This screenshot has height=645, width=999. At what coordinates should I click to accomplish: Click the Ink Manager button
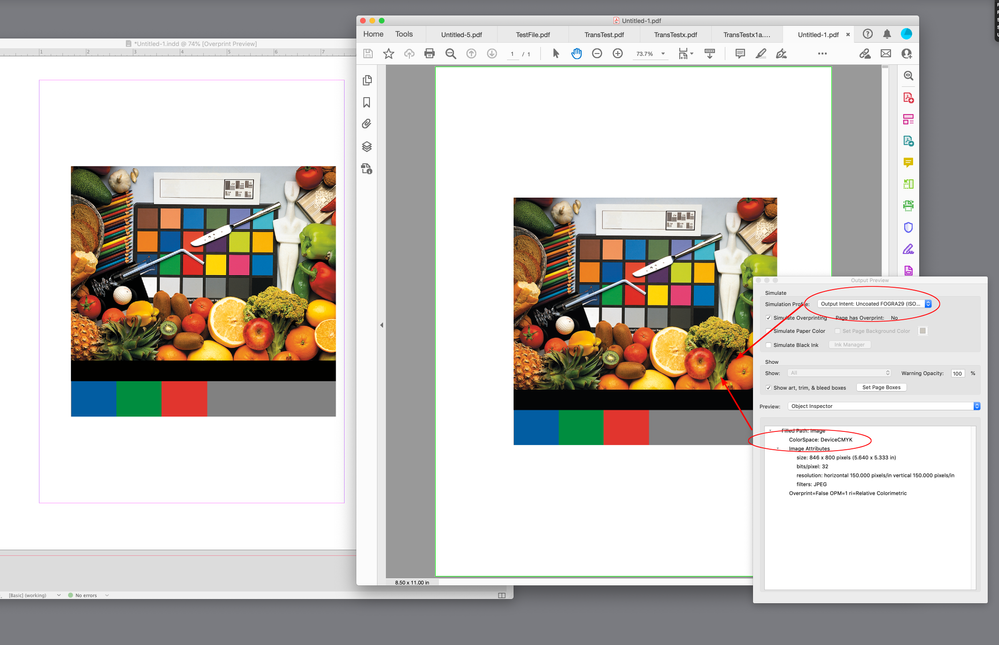(849, 345)
